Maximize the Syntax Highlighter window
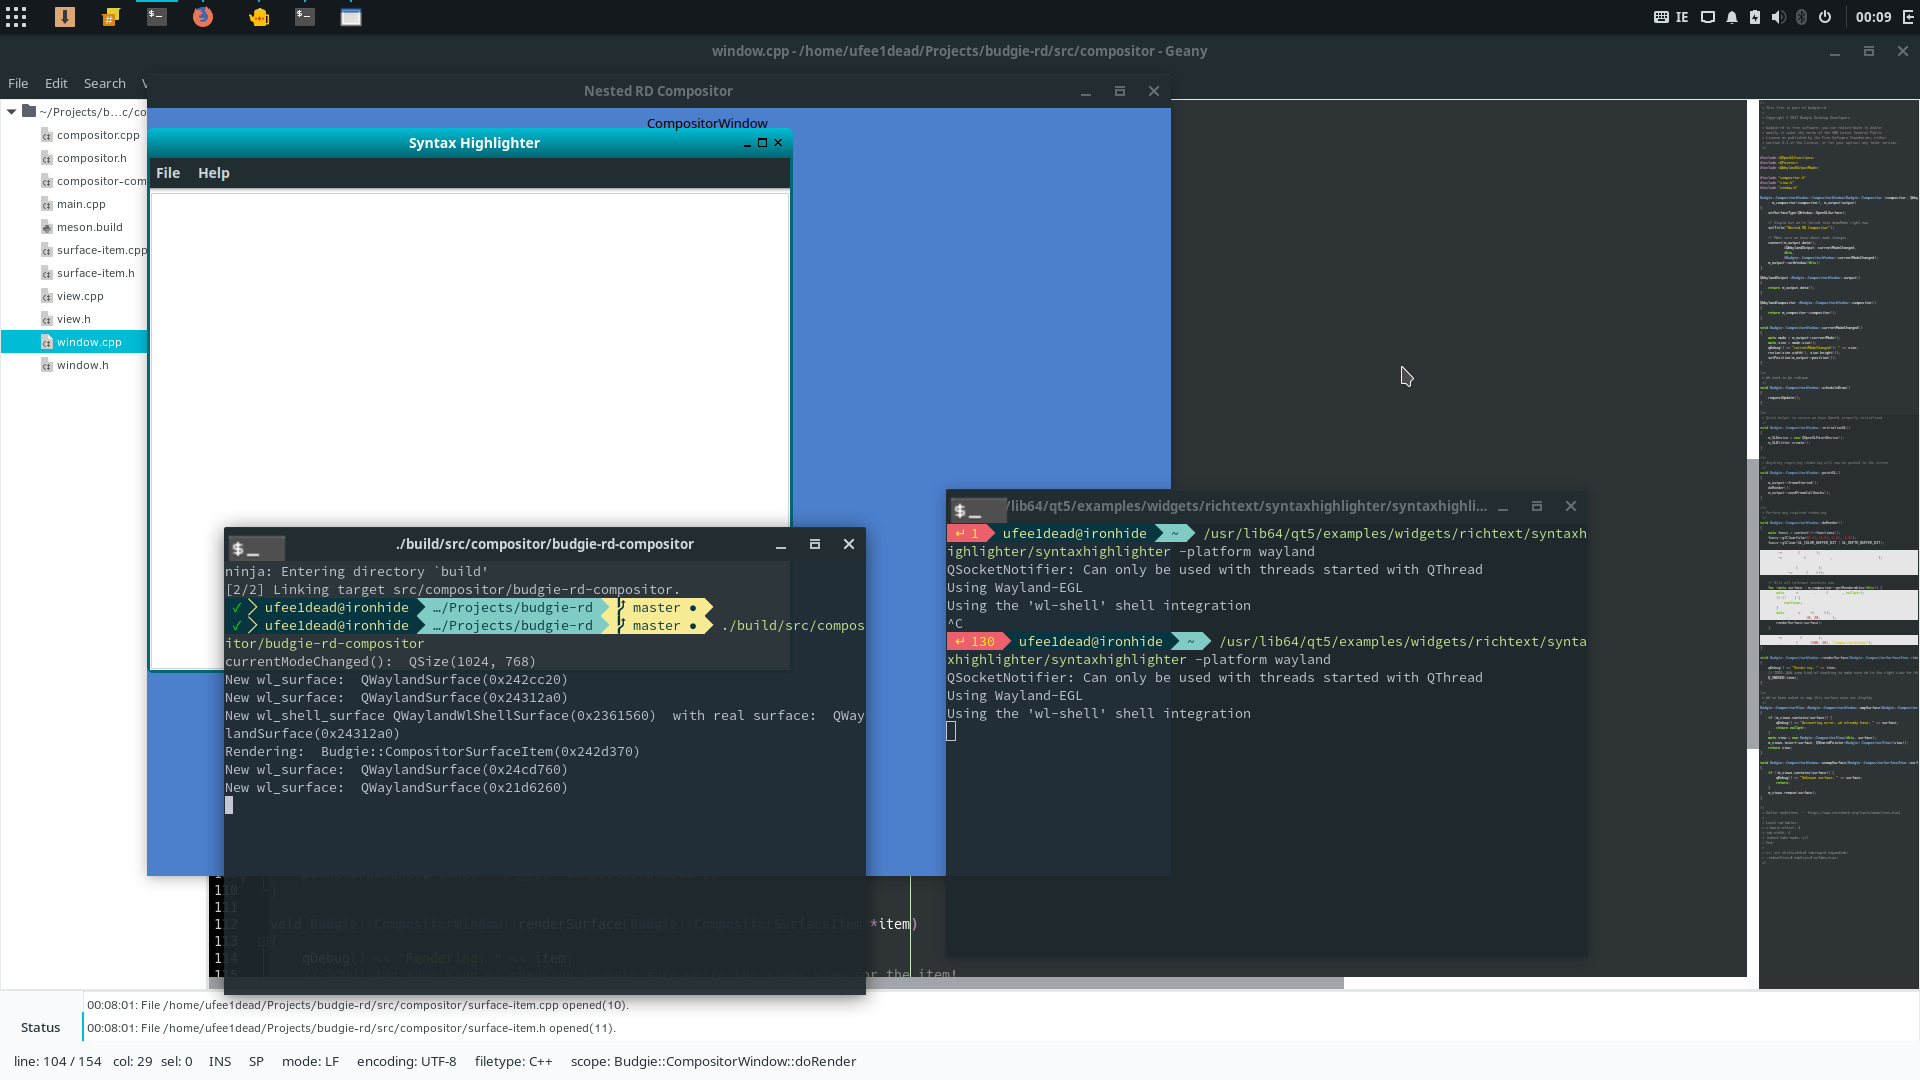 [762, 143]
